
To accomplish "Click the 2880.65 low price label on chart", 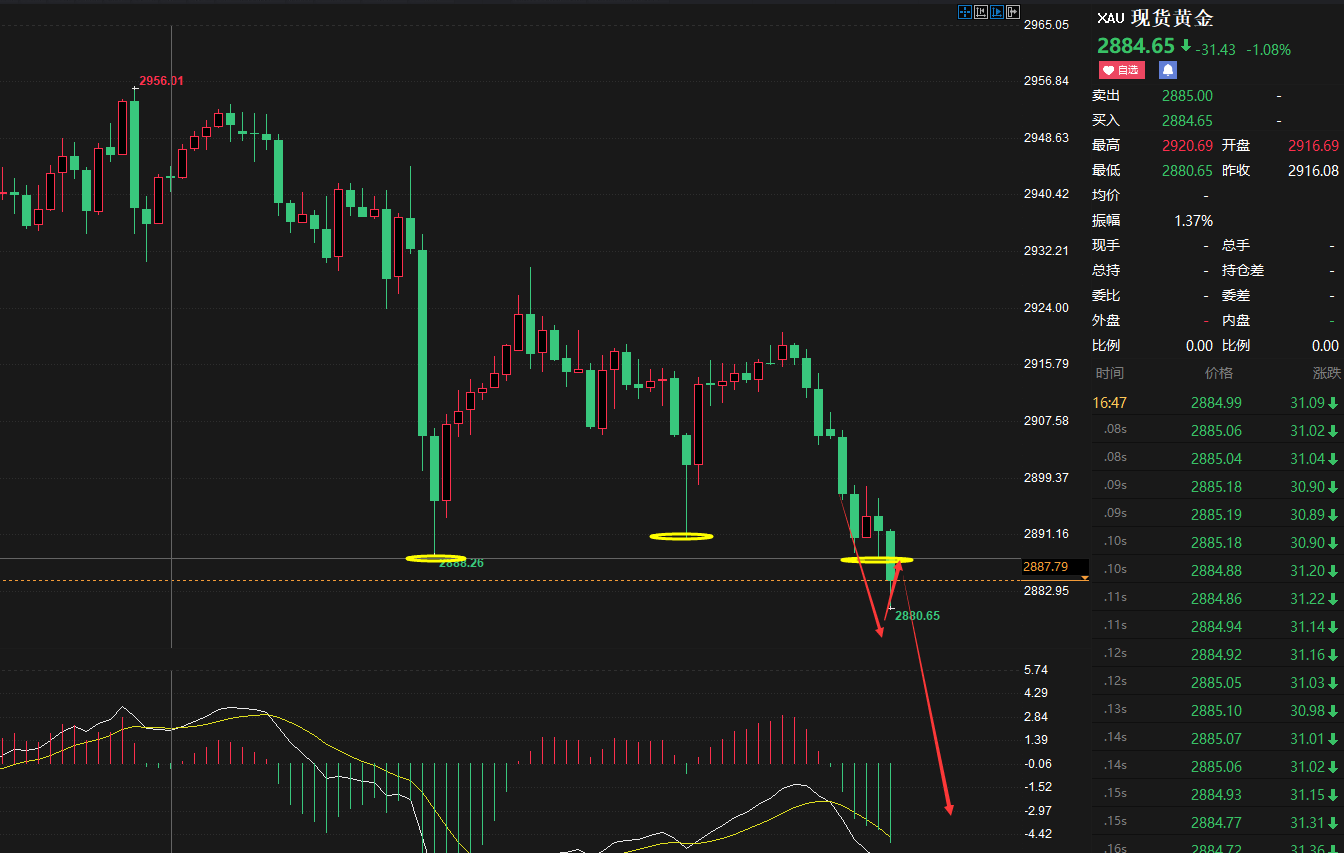I will pyautogui.click(x=917, y=616).
